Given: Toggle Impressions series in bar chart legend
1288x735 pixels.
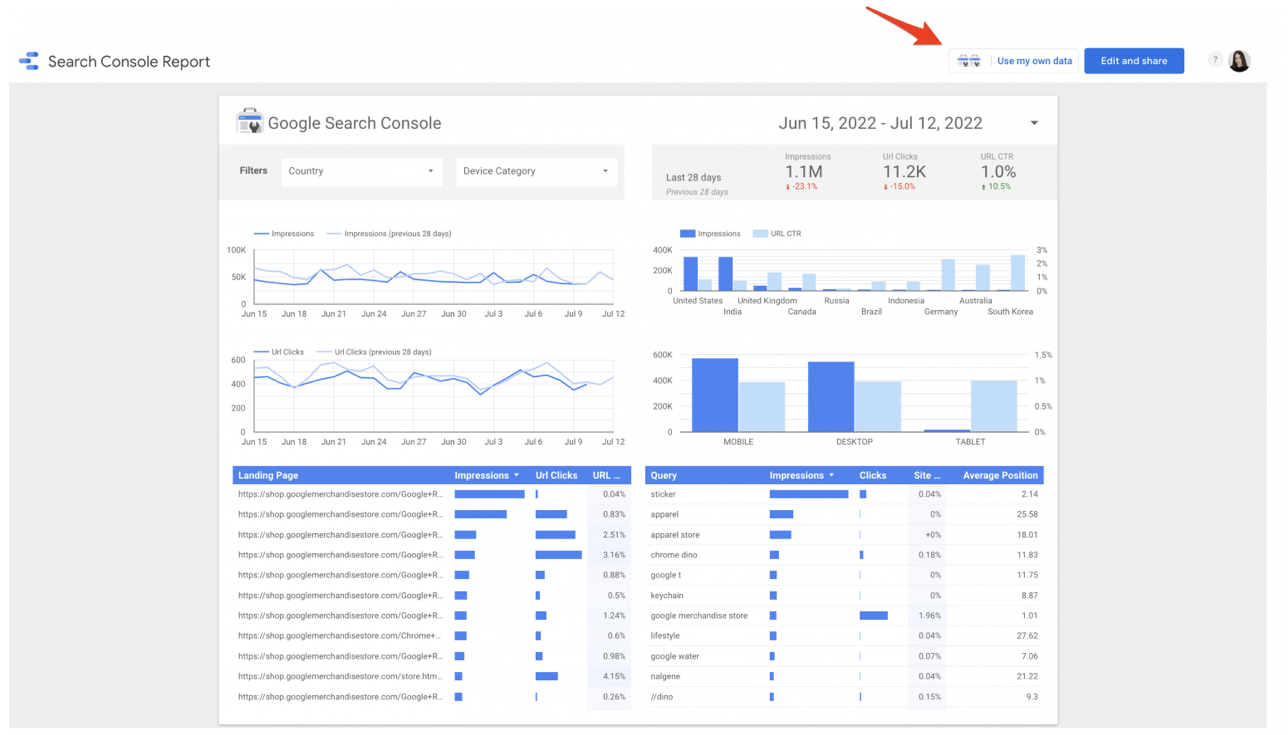Looking at the screenshot, I should (710, 234).
